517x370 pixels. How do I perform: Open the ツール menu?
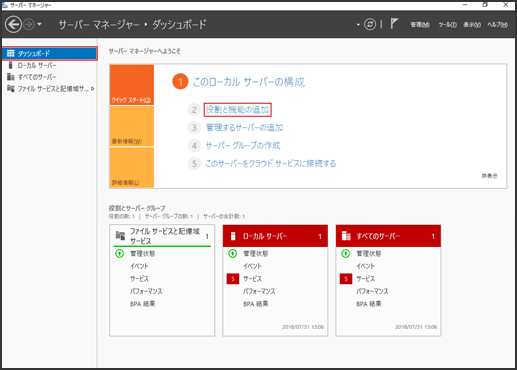coord(447,25)
